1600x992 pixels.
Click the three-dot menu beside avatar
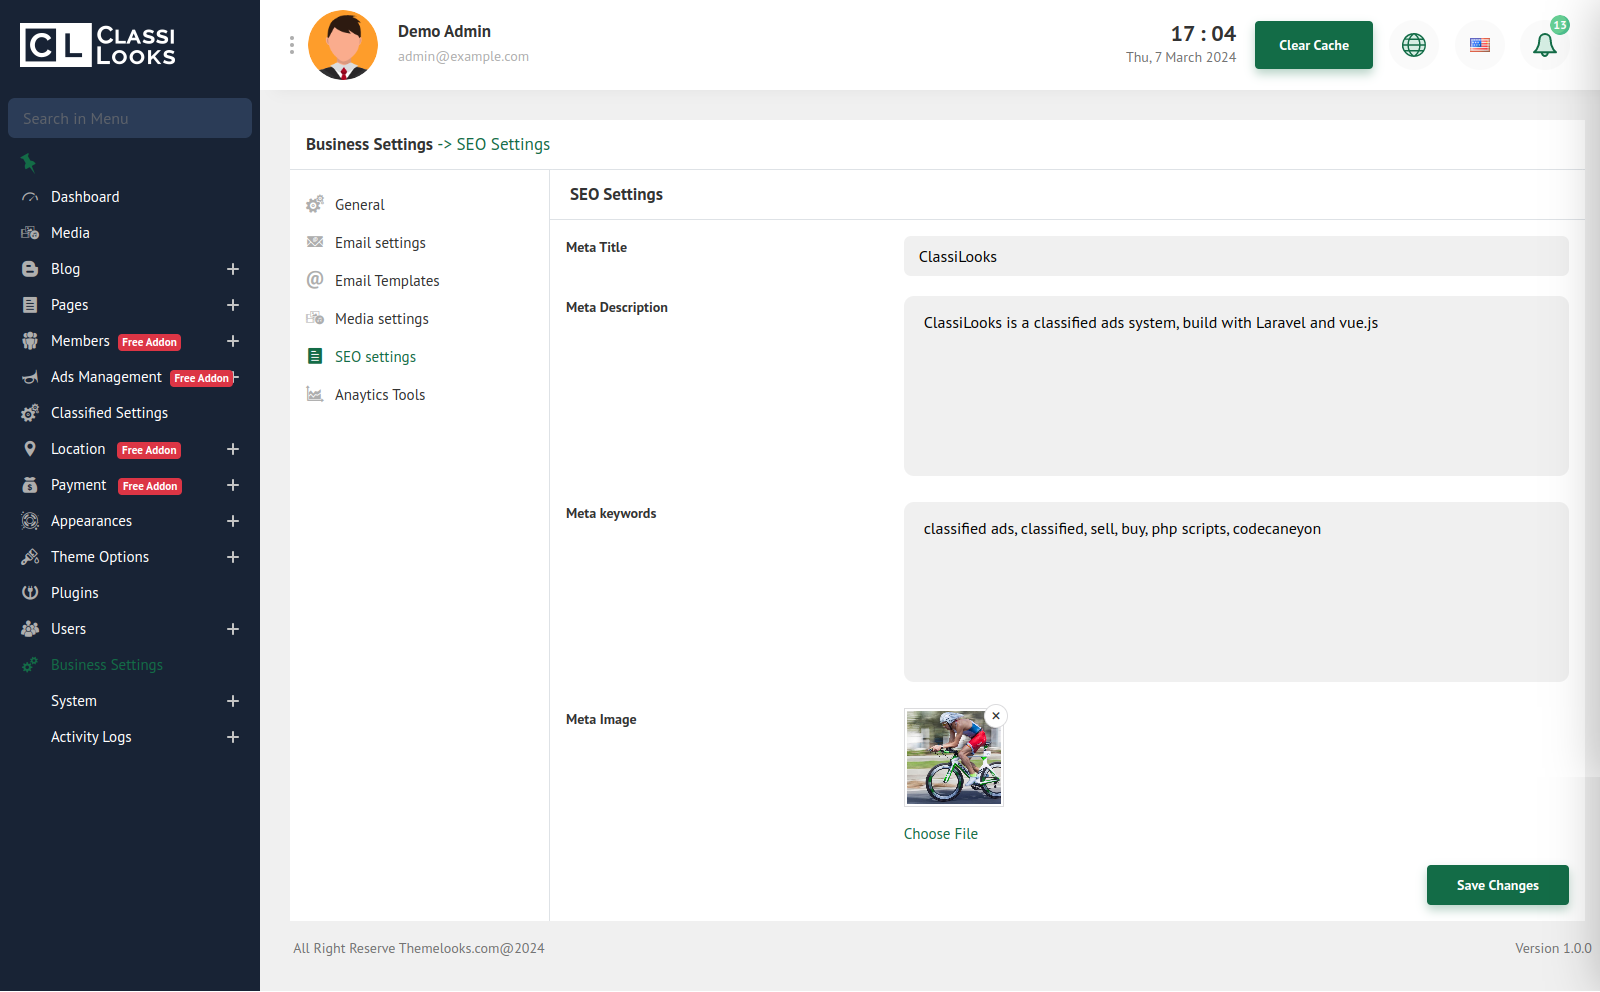[x=291, y=45]
